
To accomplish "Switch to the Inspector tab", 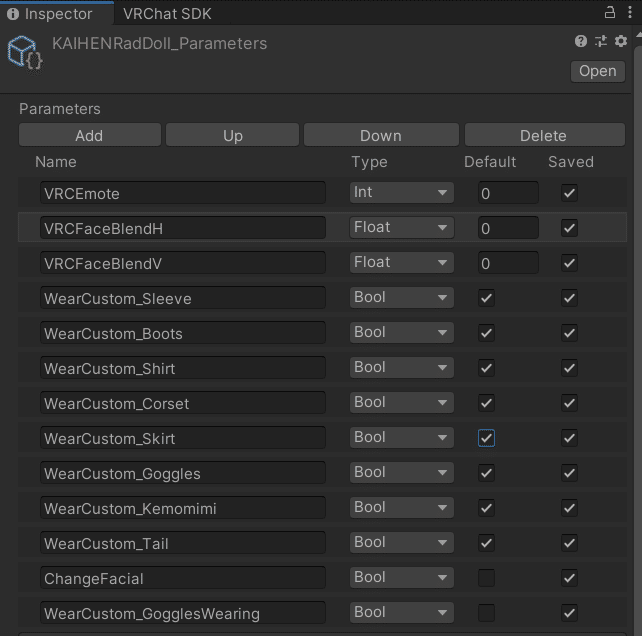I will click(57, 14).
